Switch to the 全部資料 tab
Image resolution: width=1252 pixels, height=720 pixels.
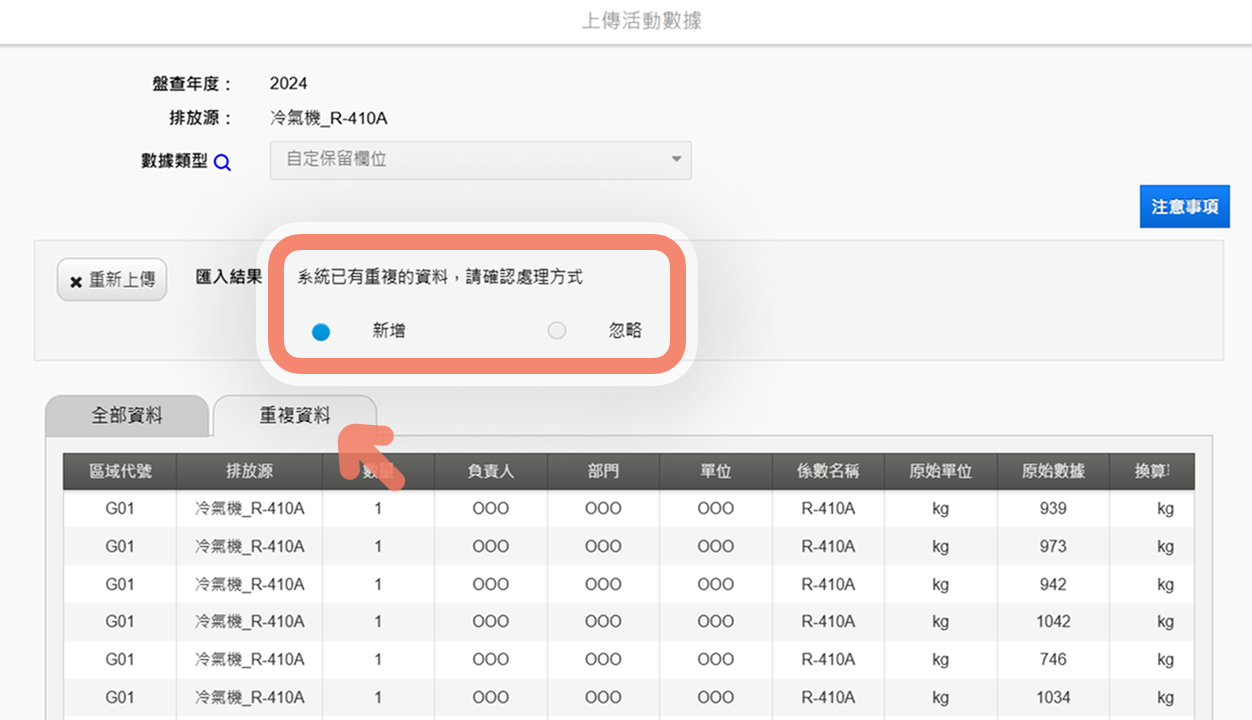coord(127,416)
